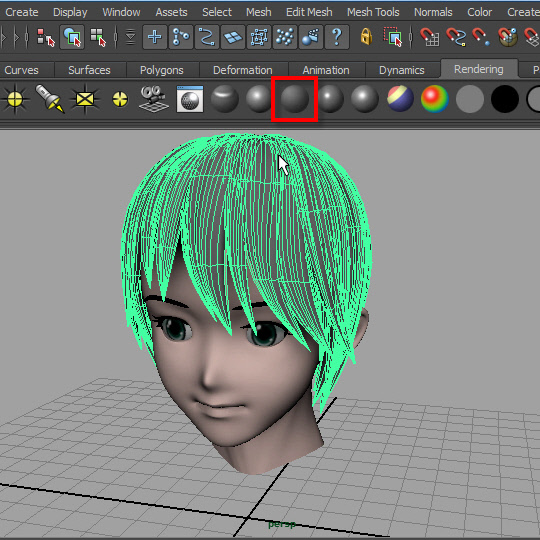Image resolution: width=540 pixels, height=540 pixels.
Task: Lock current selection padlock icon
Action: point(366,37)
